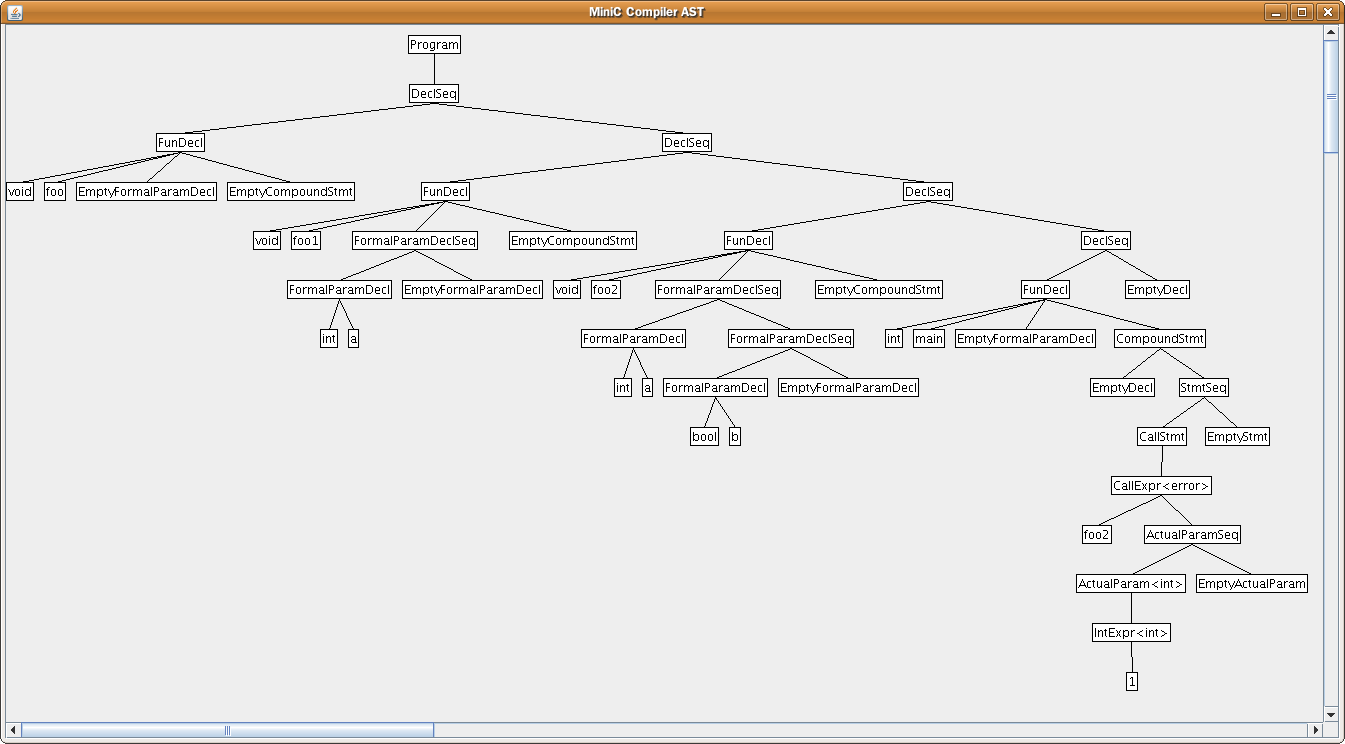This screenshot has height=744, width=1345.
Task: Click the bool type node
Action: point(705,437)
